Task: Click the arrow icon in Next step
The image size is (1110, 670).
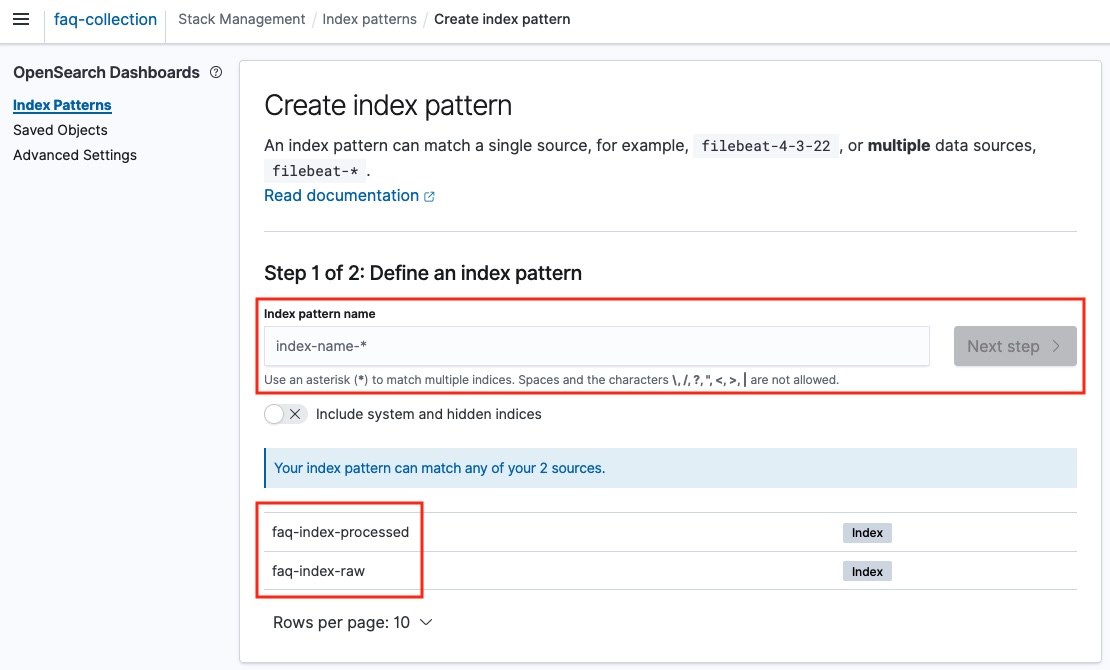Action: coord(1055,346)
